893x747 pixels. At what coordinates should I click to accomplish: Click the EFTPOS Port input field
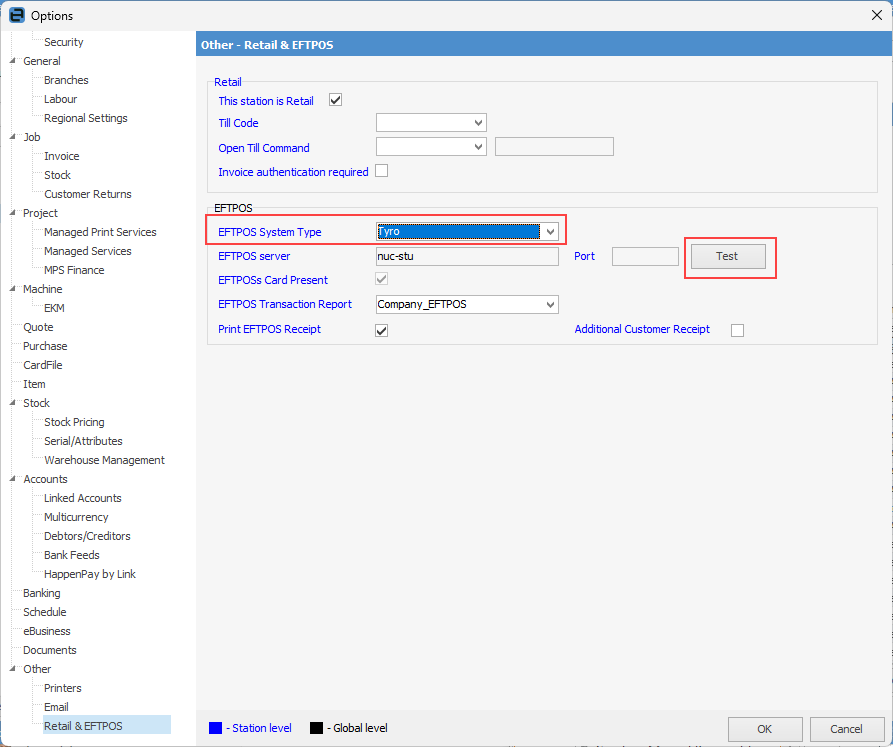point(645,256)
